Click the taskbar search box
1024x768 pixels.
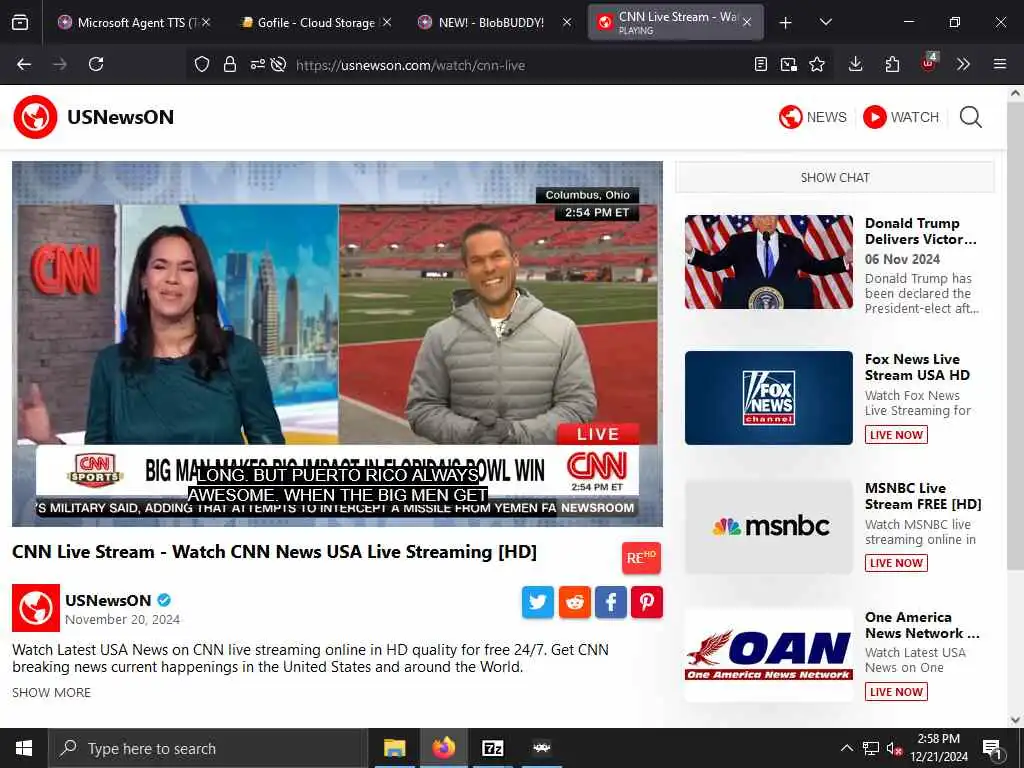coord(208,748)
